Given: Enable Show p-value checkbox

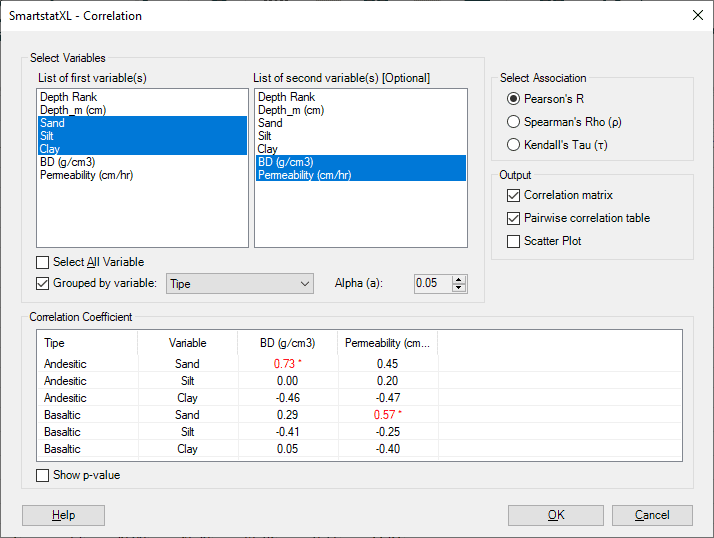Looking at the screenshot, I should click(x=42, y=475).
